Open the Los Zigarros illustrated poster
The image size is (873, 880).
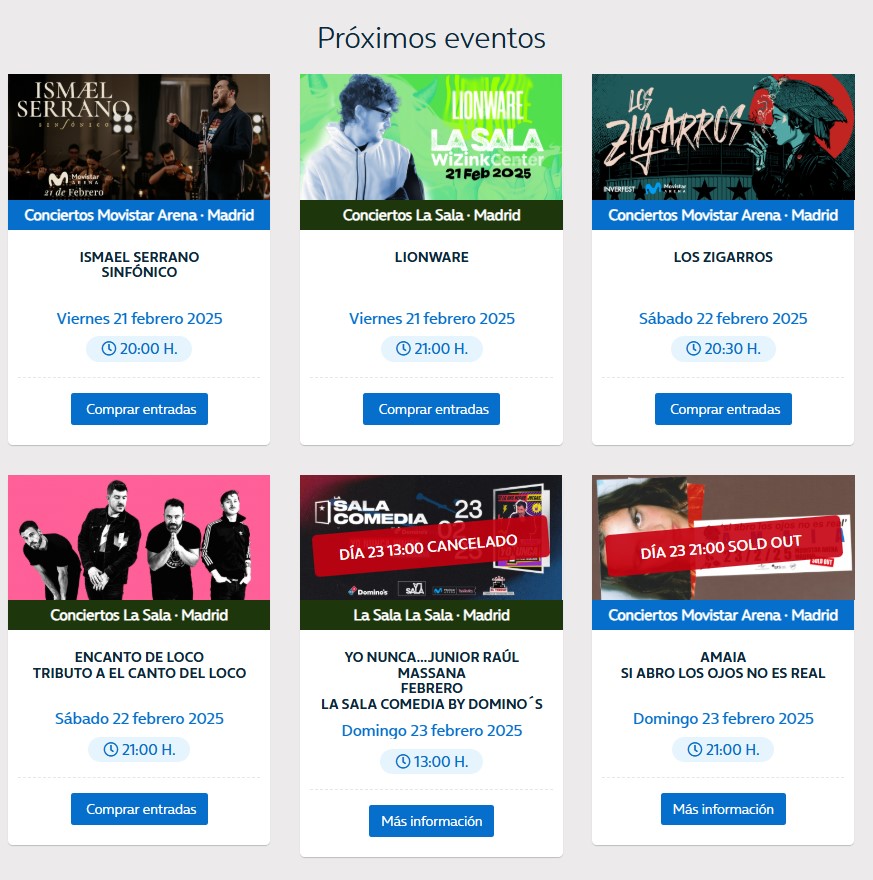coord(723,137)
